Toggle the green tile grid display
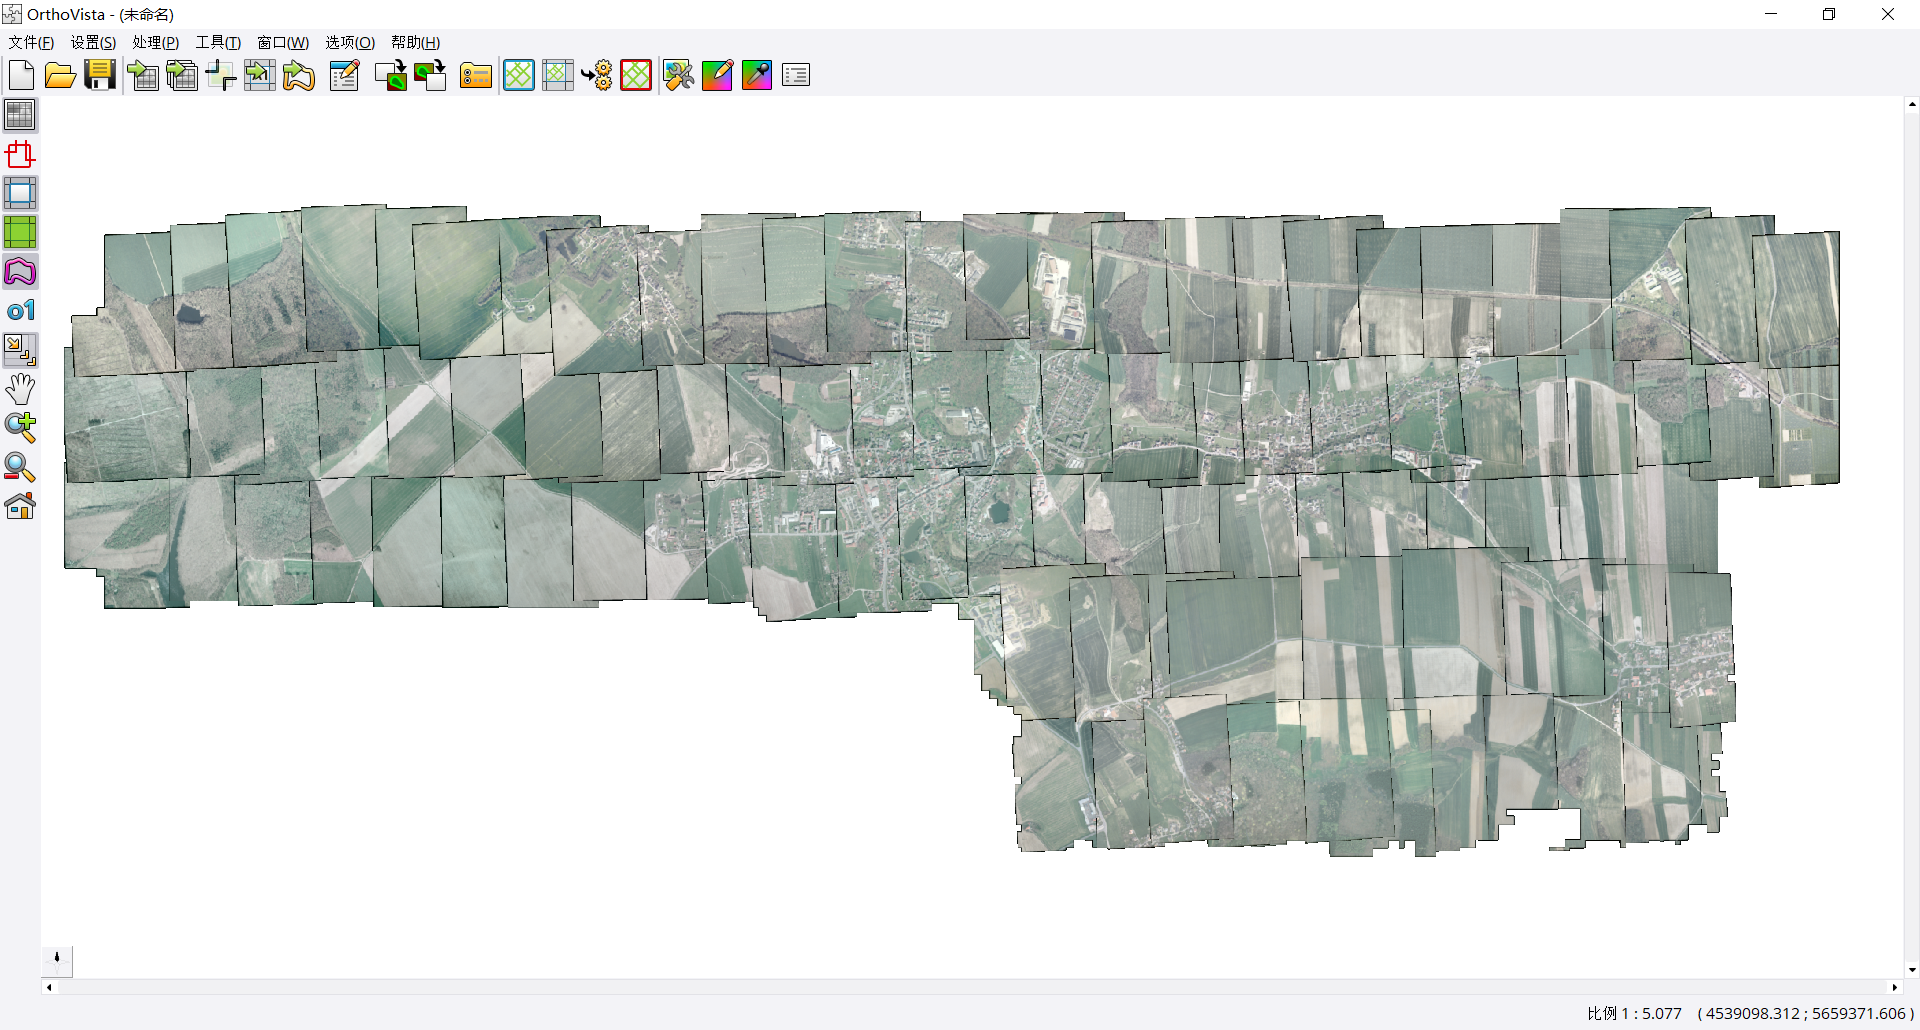1920x1030 pixels. pos(20,232)
